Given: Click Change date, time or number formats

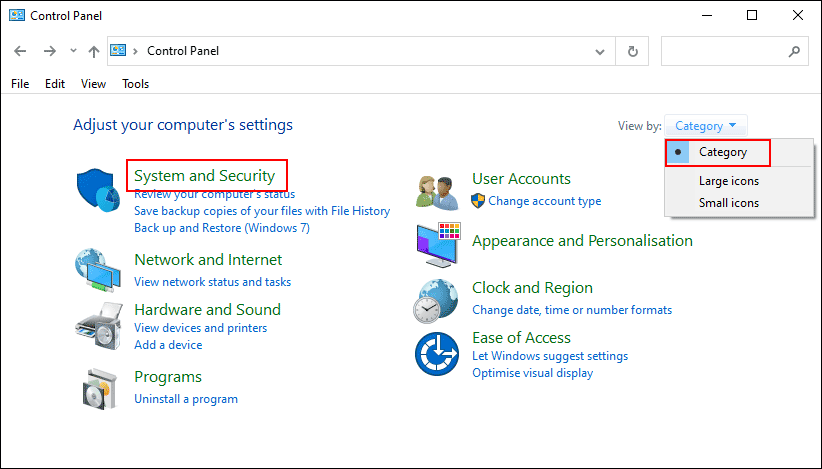Looking at the screenshot, I should click(572, 310).
